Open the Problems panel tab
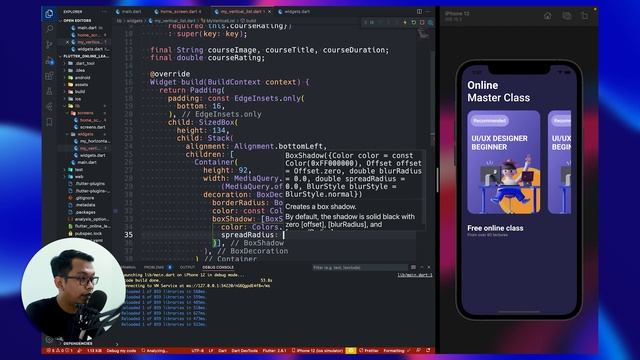640x360 pixels. (x=154, y=267)
